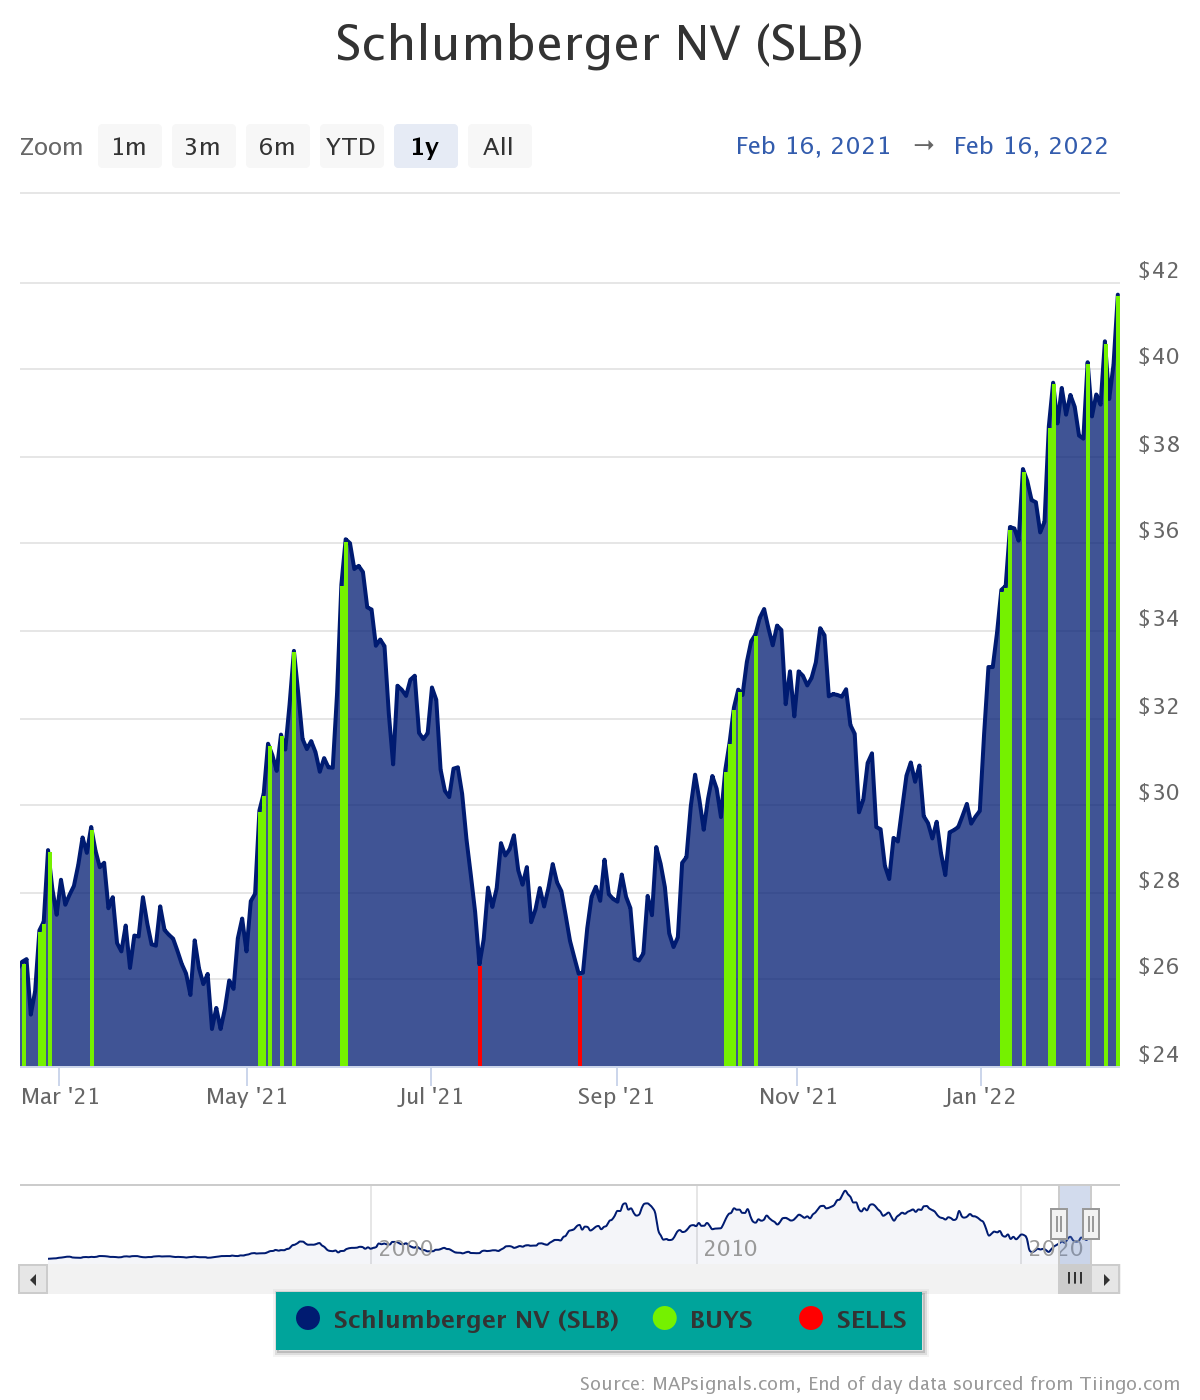Click the $42 y-axis label
Screen dimensions: 1200x1400
(x=1159, y=270)
